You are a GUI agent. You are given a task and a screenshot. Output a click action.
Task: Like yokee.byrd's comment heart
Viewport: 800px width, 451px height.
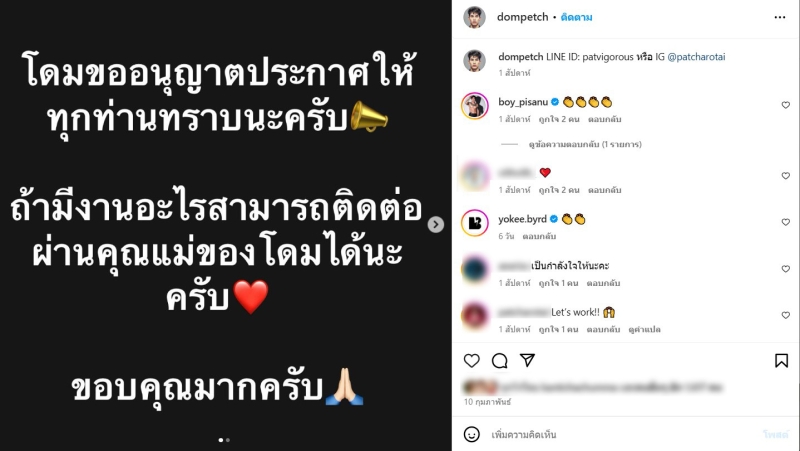pos(786,222)
